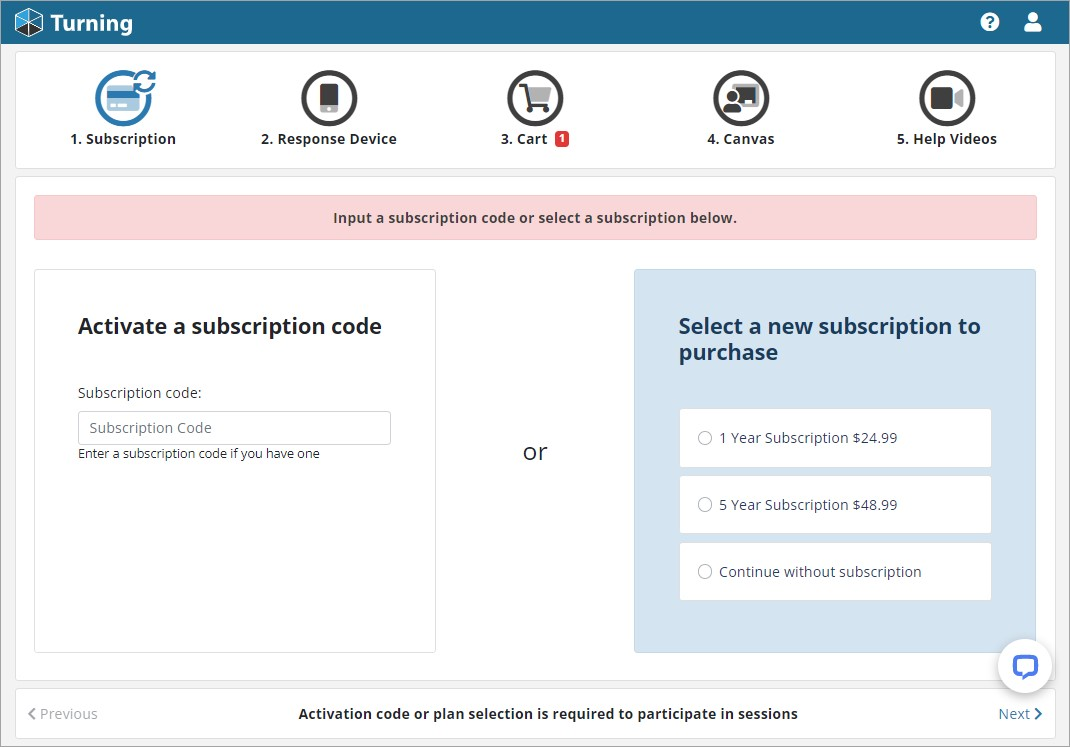Click the 'Activate a subscription code' heading
Viewport: 1070px width, 747px height.
(230, 326)
